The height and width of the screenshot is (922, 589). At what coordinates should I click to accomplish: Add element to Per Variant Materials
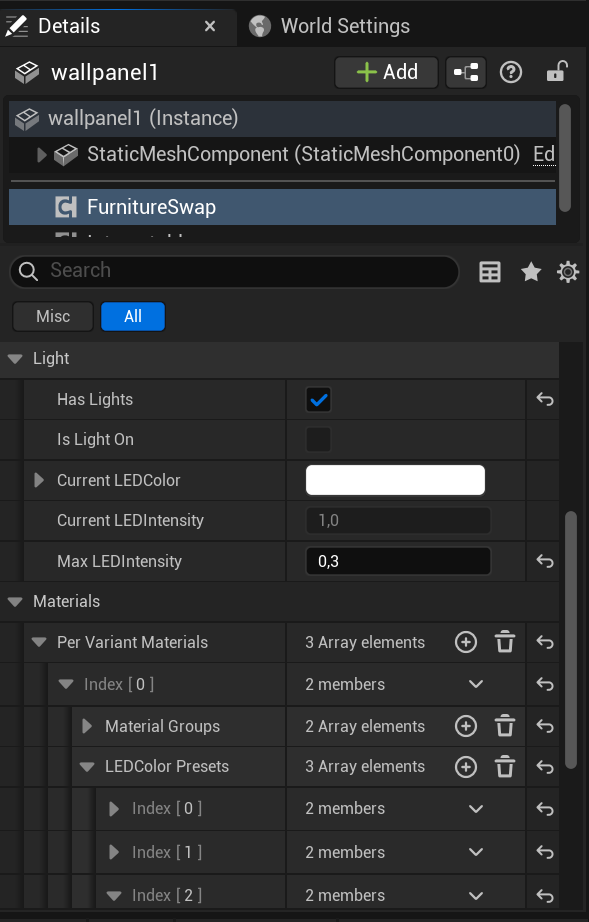pos(466,642)
